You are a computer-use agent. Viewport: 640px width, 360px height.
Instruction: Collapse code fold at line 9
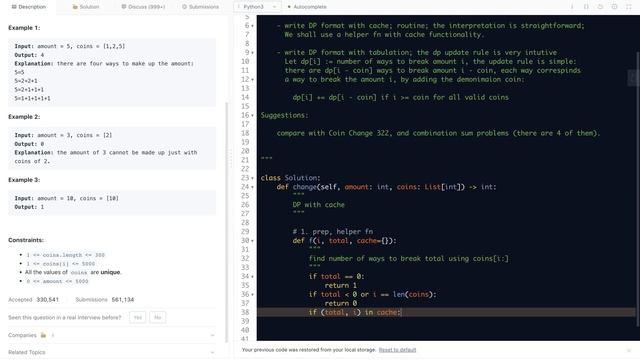coord(252,53)
